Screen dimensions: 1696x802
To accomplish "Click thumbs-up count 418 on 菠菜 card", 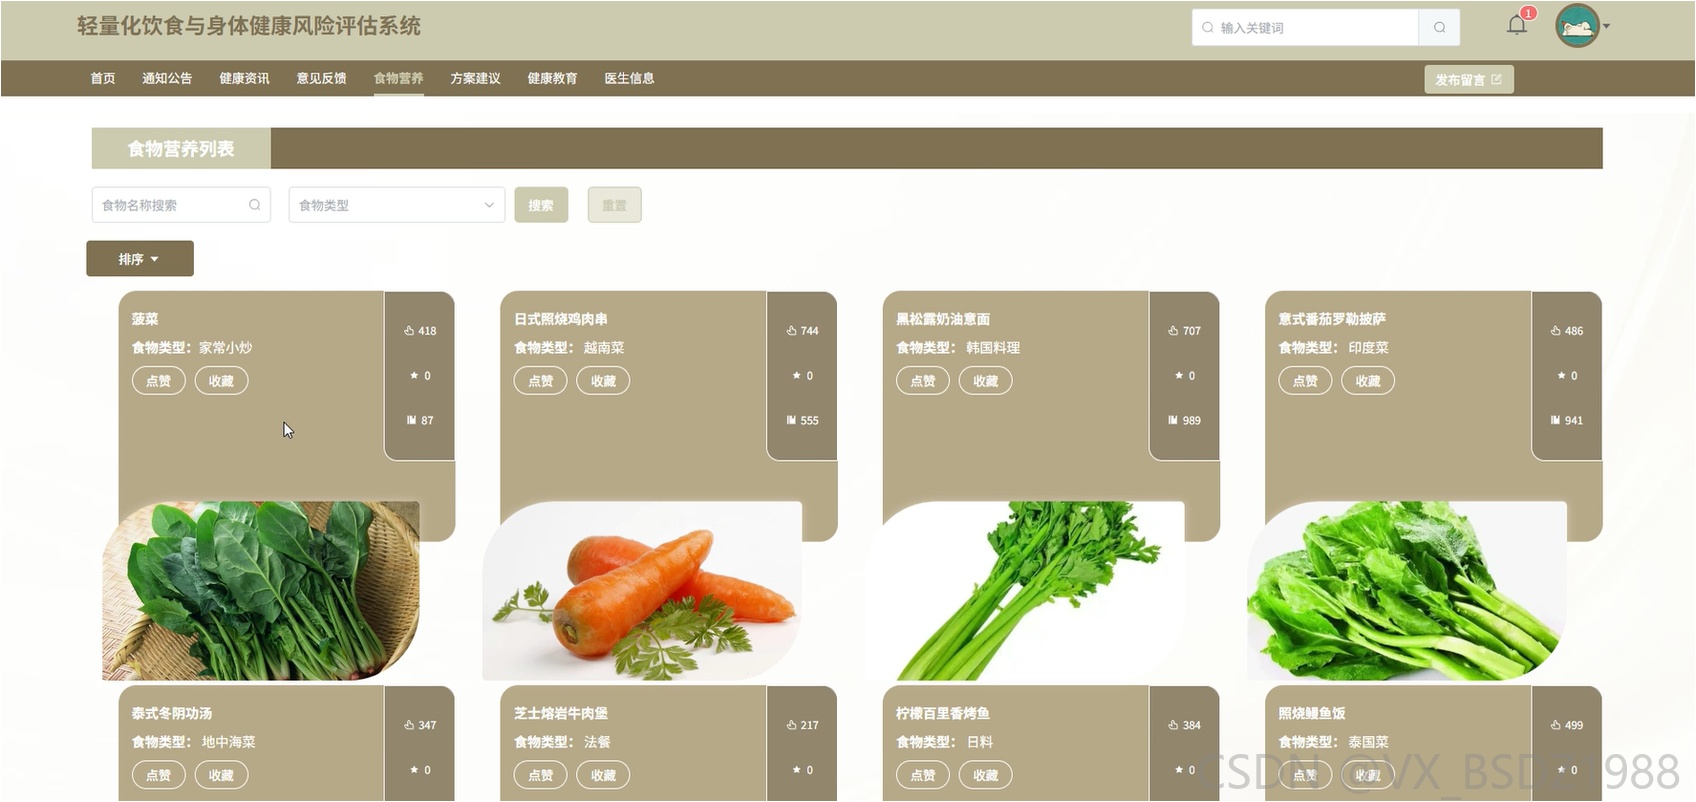I will (x=420, y=331).
